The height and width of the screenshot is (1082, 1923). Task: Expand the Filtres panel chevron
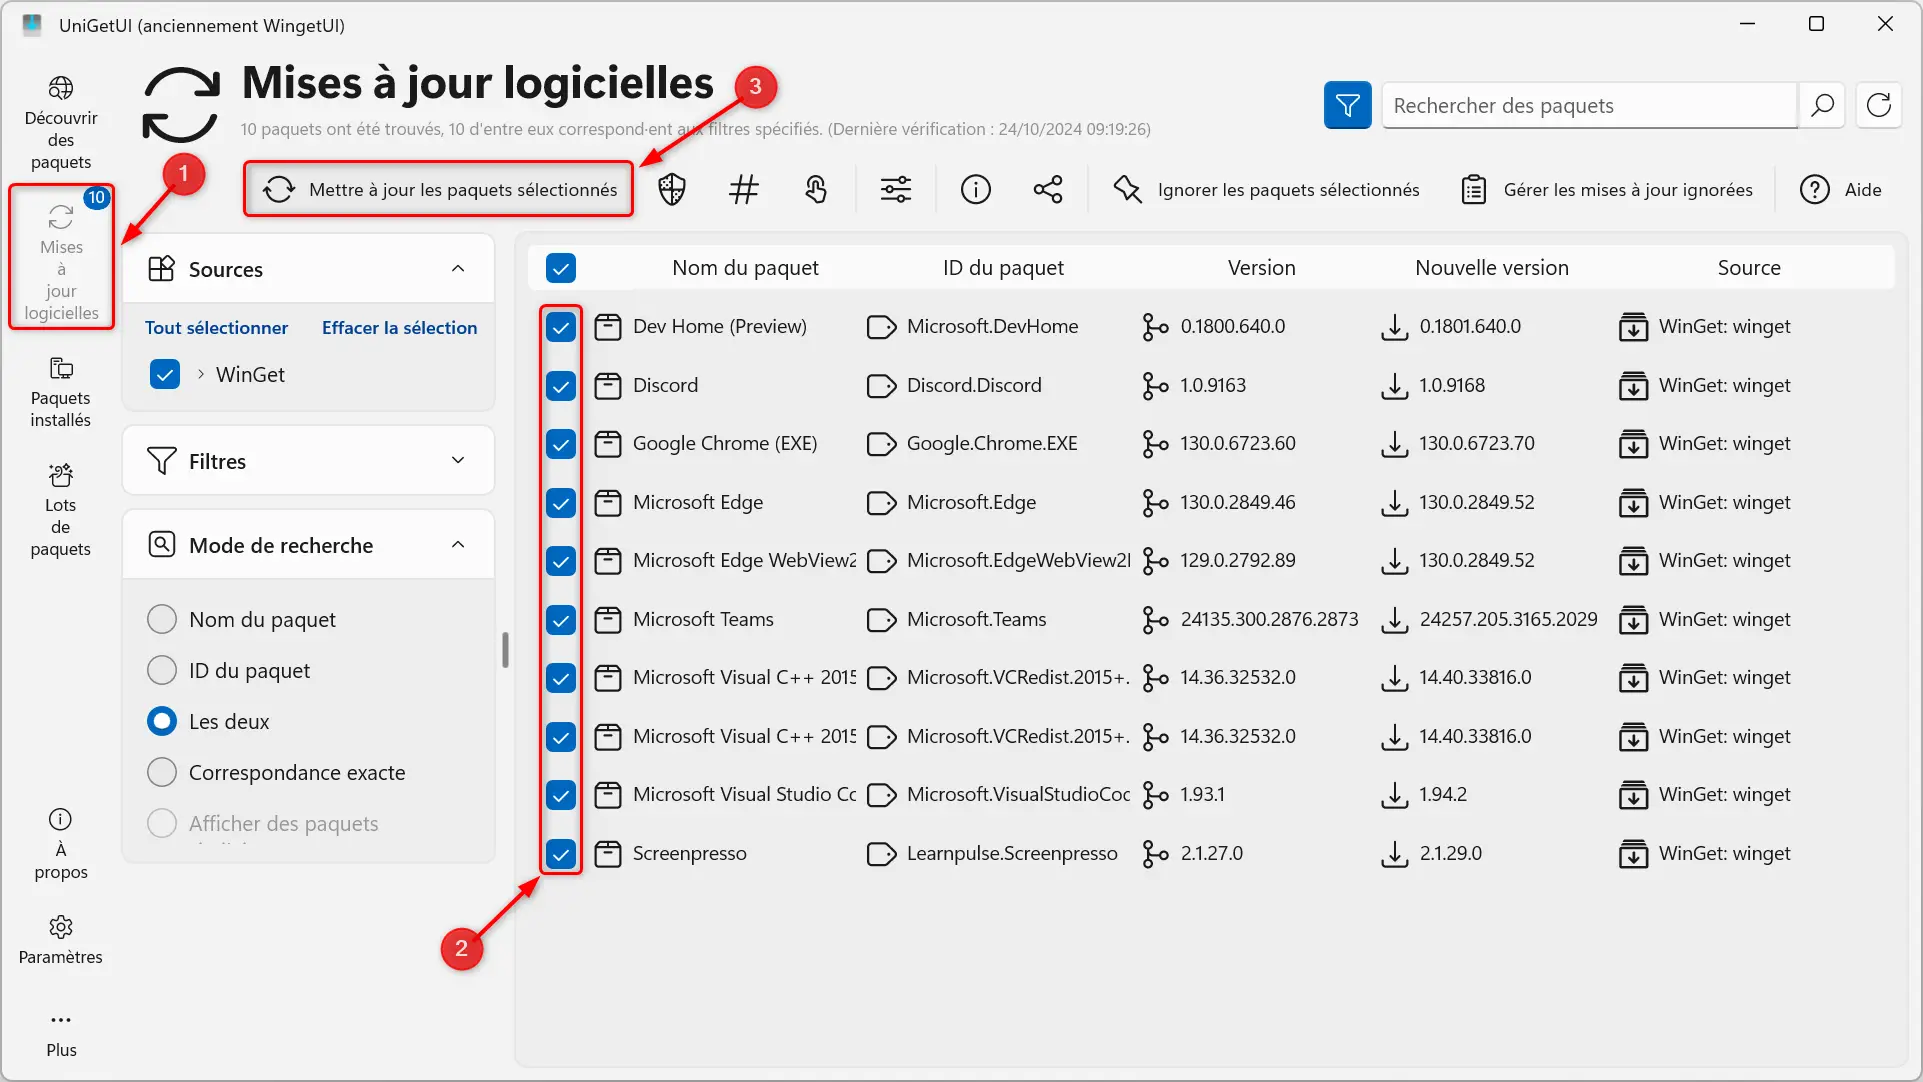458,460
